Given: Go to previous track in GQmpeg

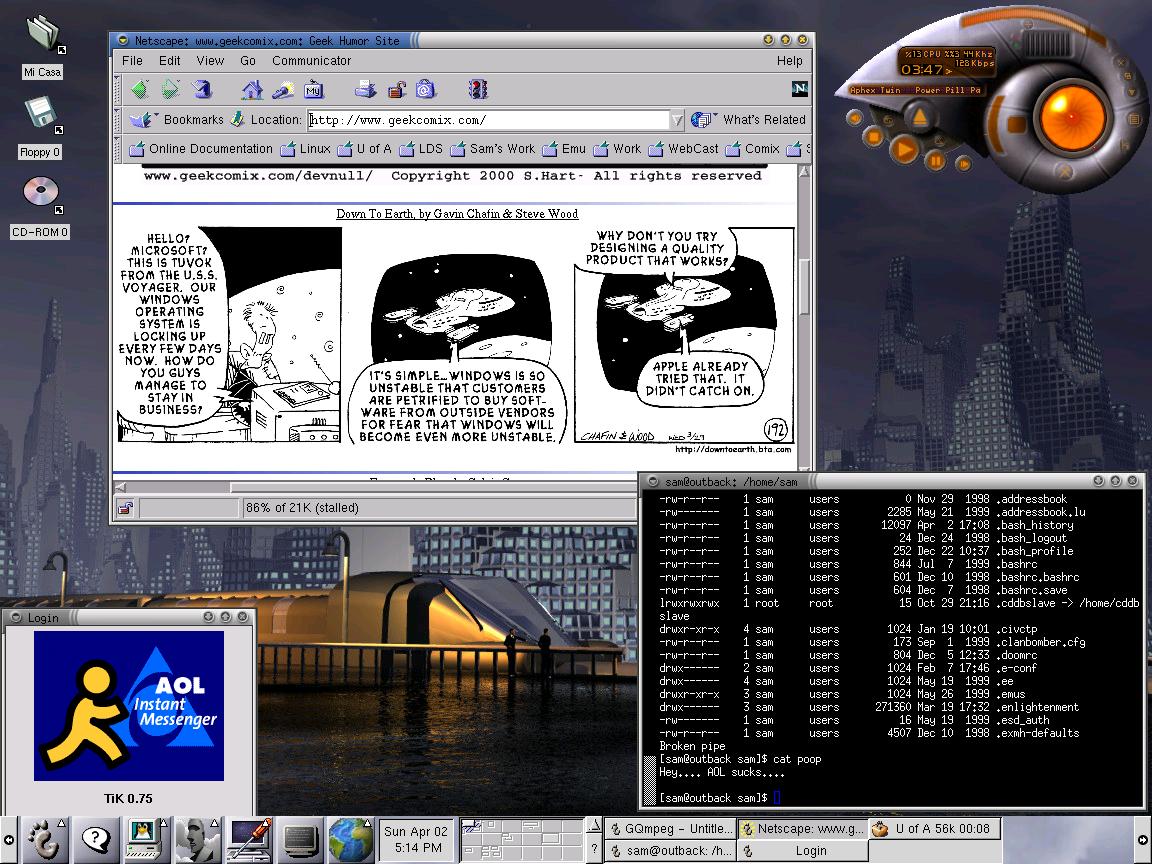Looking at the screenshot, I should click(854, 118).
